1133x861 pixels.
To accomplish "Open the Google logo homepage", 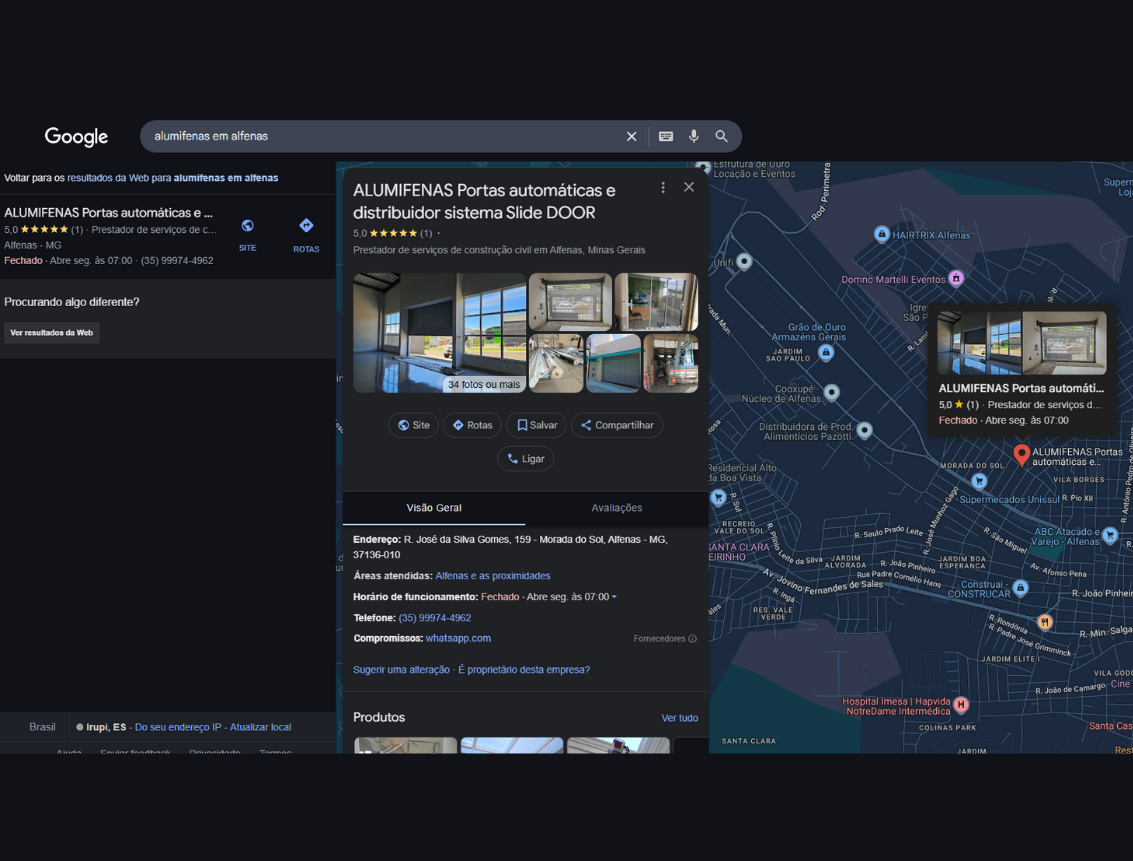I will [76, 137].
